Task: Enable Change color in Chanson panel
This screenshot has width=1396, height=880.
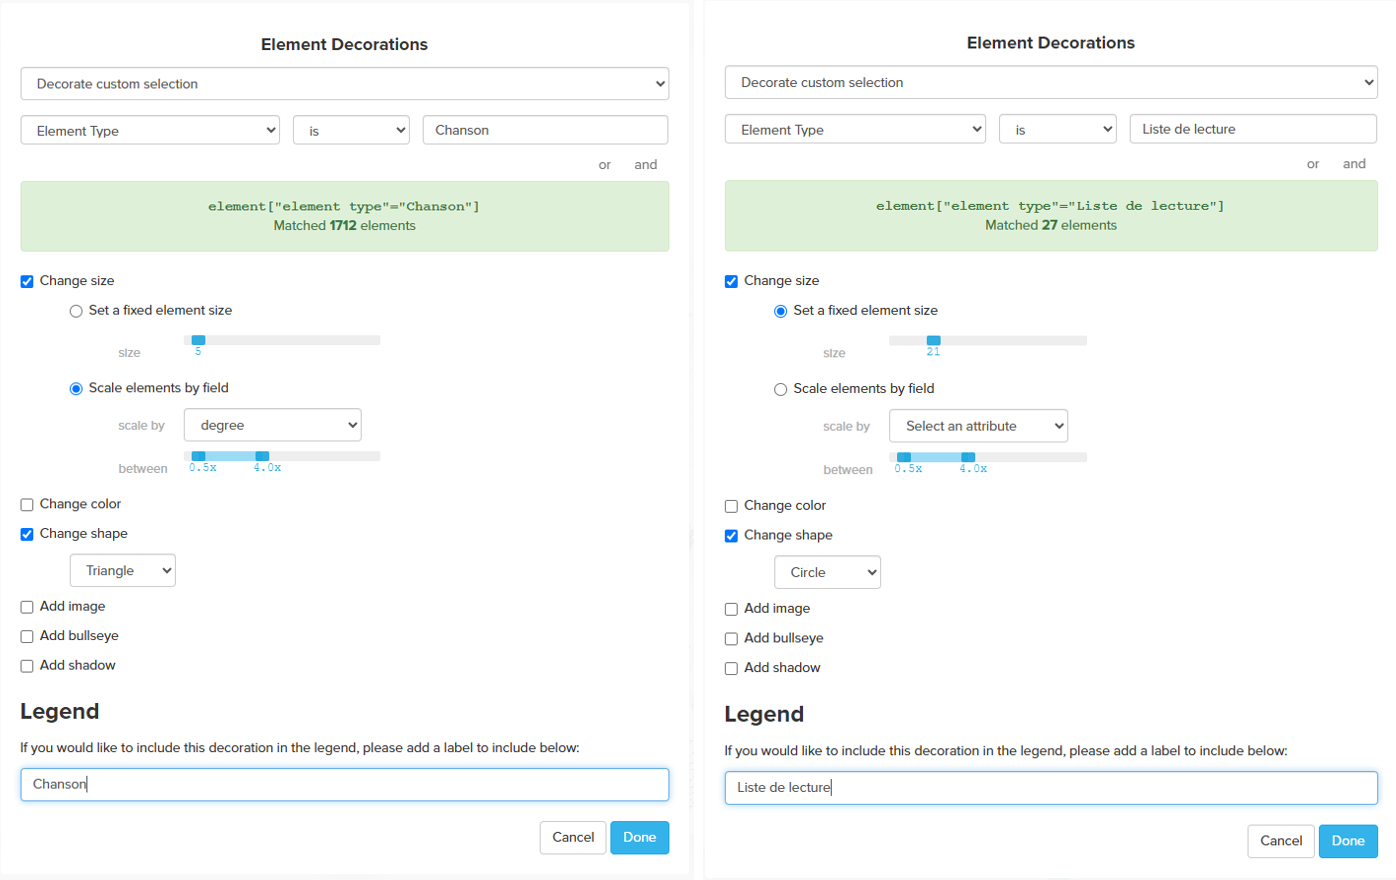Action: [x=27, y=505]
